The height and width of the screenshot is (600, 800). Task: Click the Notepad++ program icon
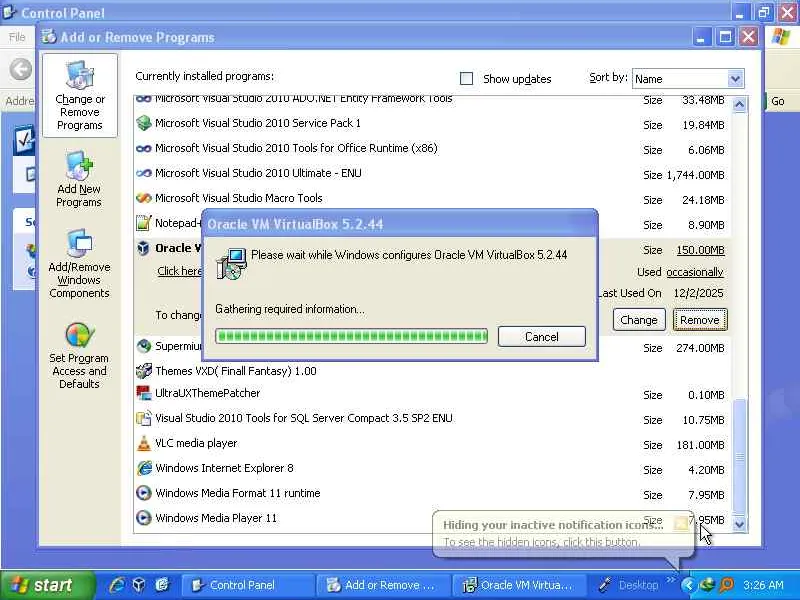pos(144,223)
